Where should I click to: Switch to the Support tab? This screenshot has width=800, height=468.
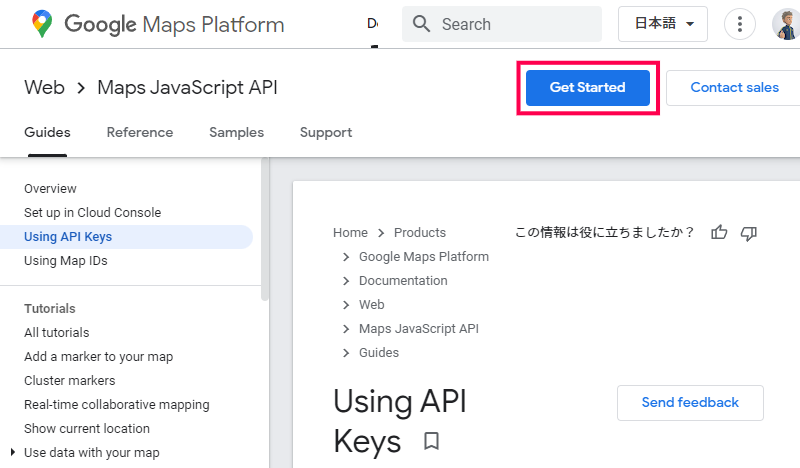326,133
